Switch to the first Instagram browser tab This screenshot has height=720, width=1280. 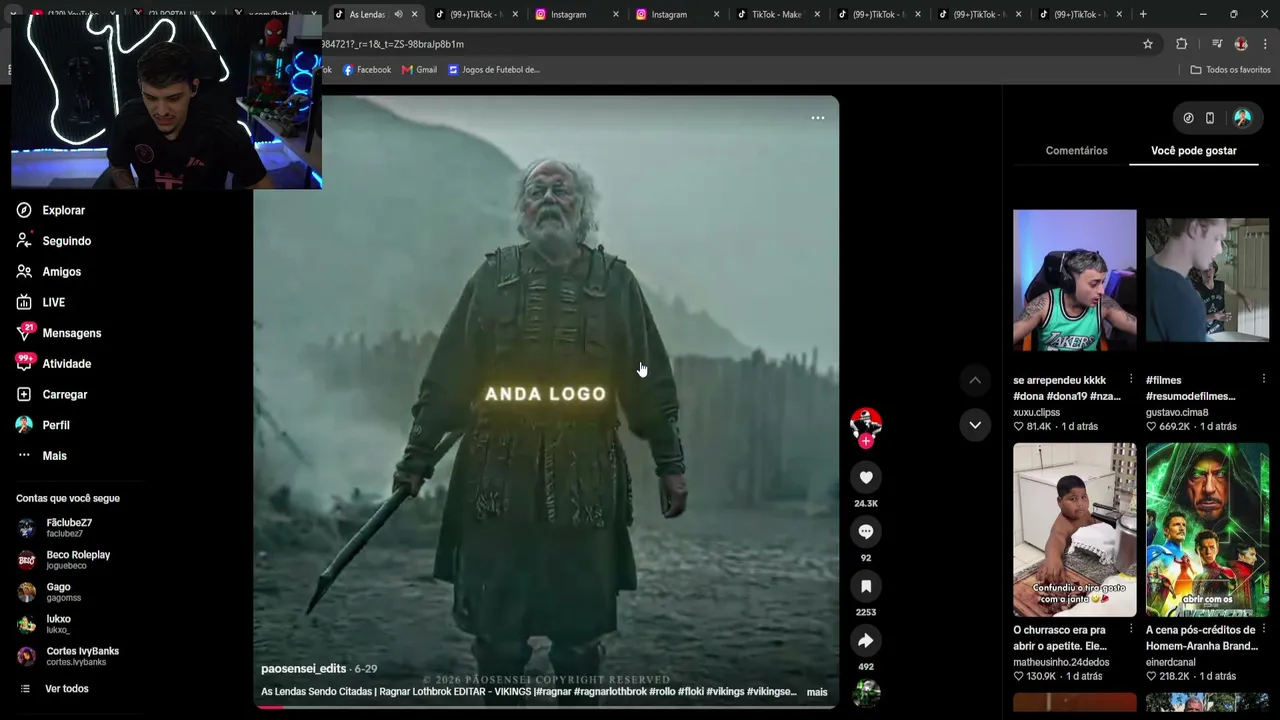coord(577,14)
